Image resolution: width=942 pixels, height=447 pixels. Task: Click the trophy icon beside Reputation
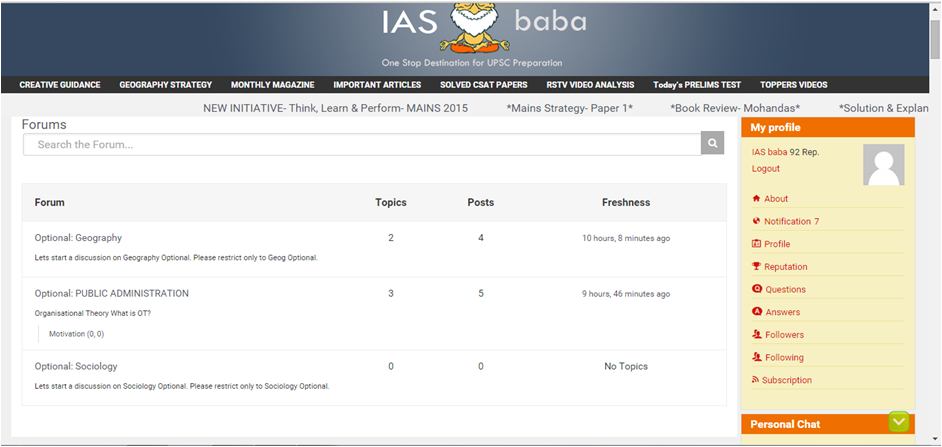pos(756,266)
